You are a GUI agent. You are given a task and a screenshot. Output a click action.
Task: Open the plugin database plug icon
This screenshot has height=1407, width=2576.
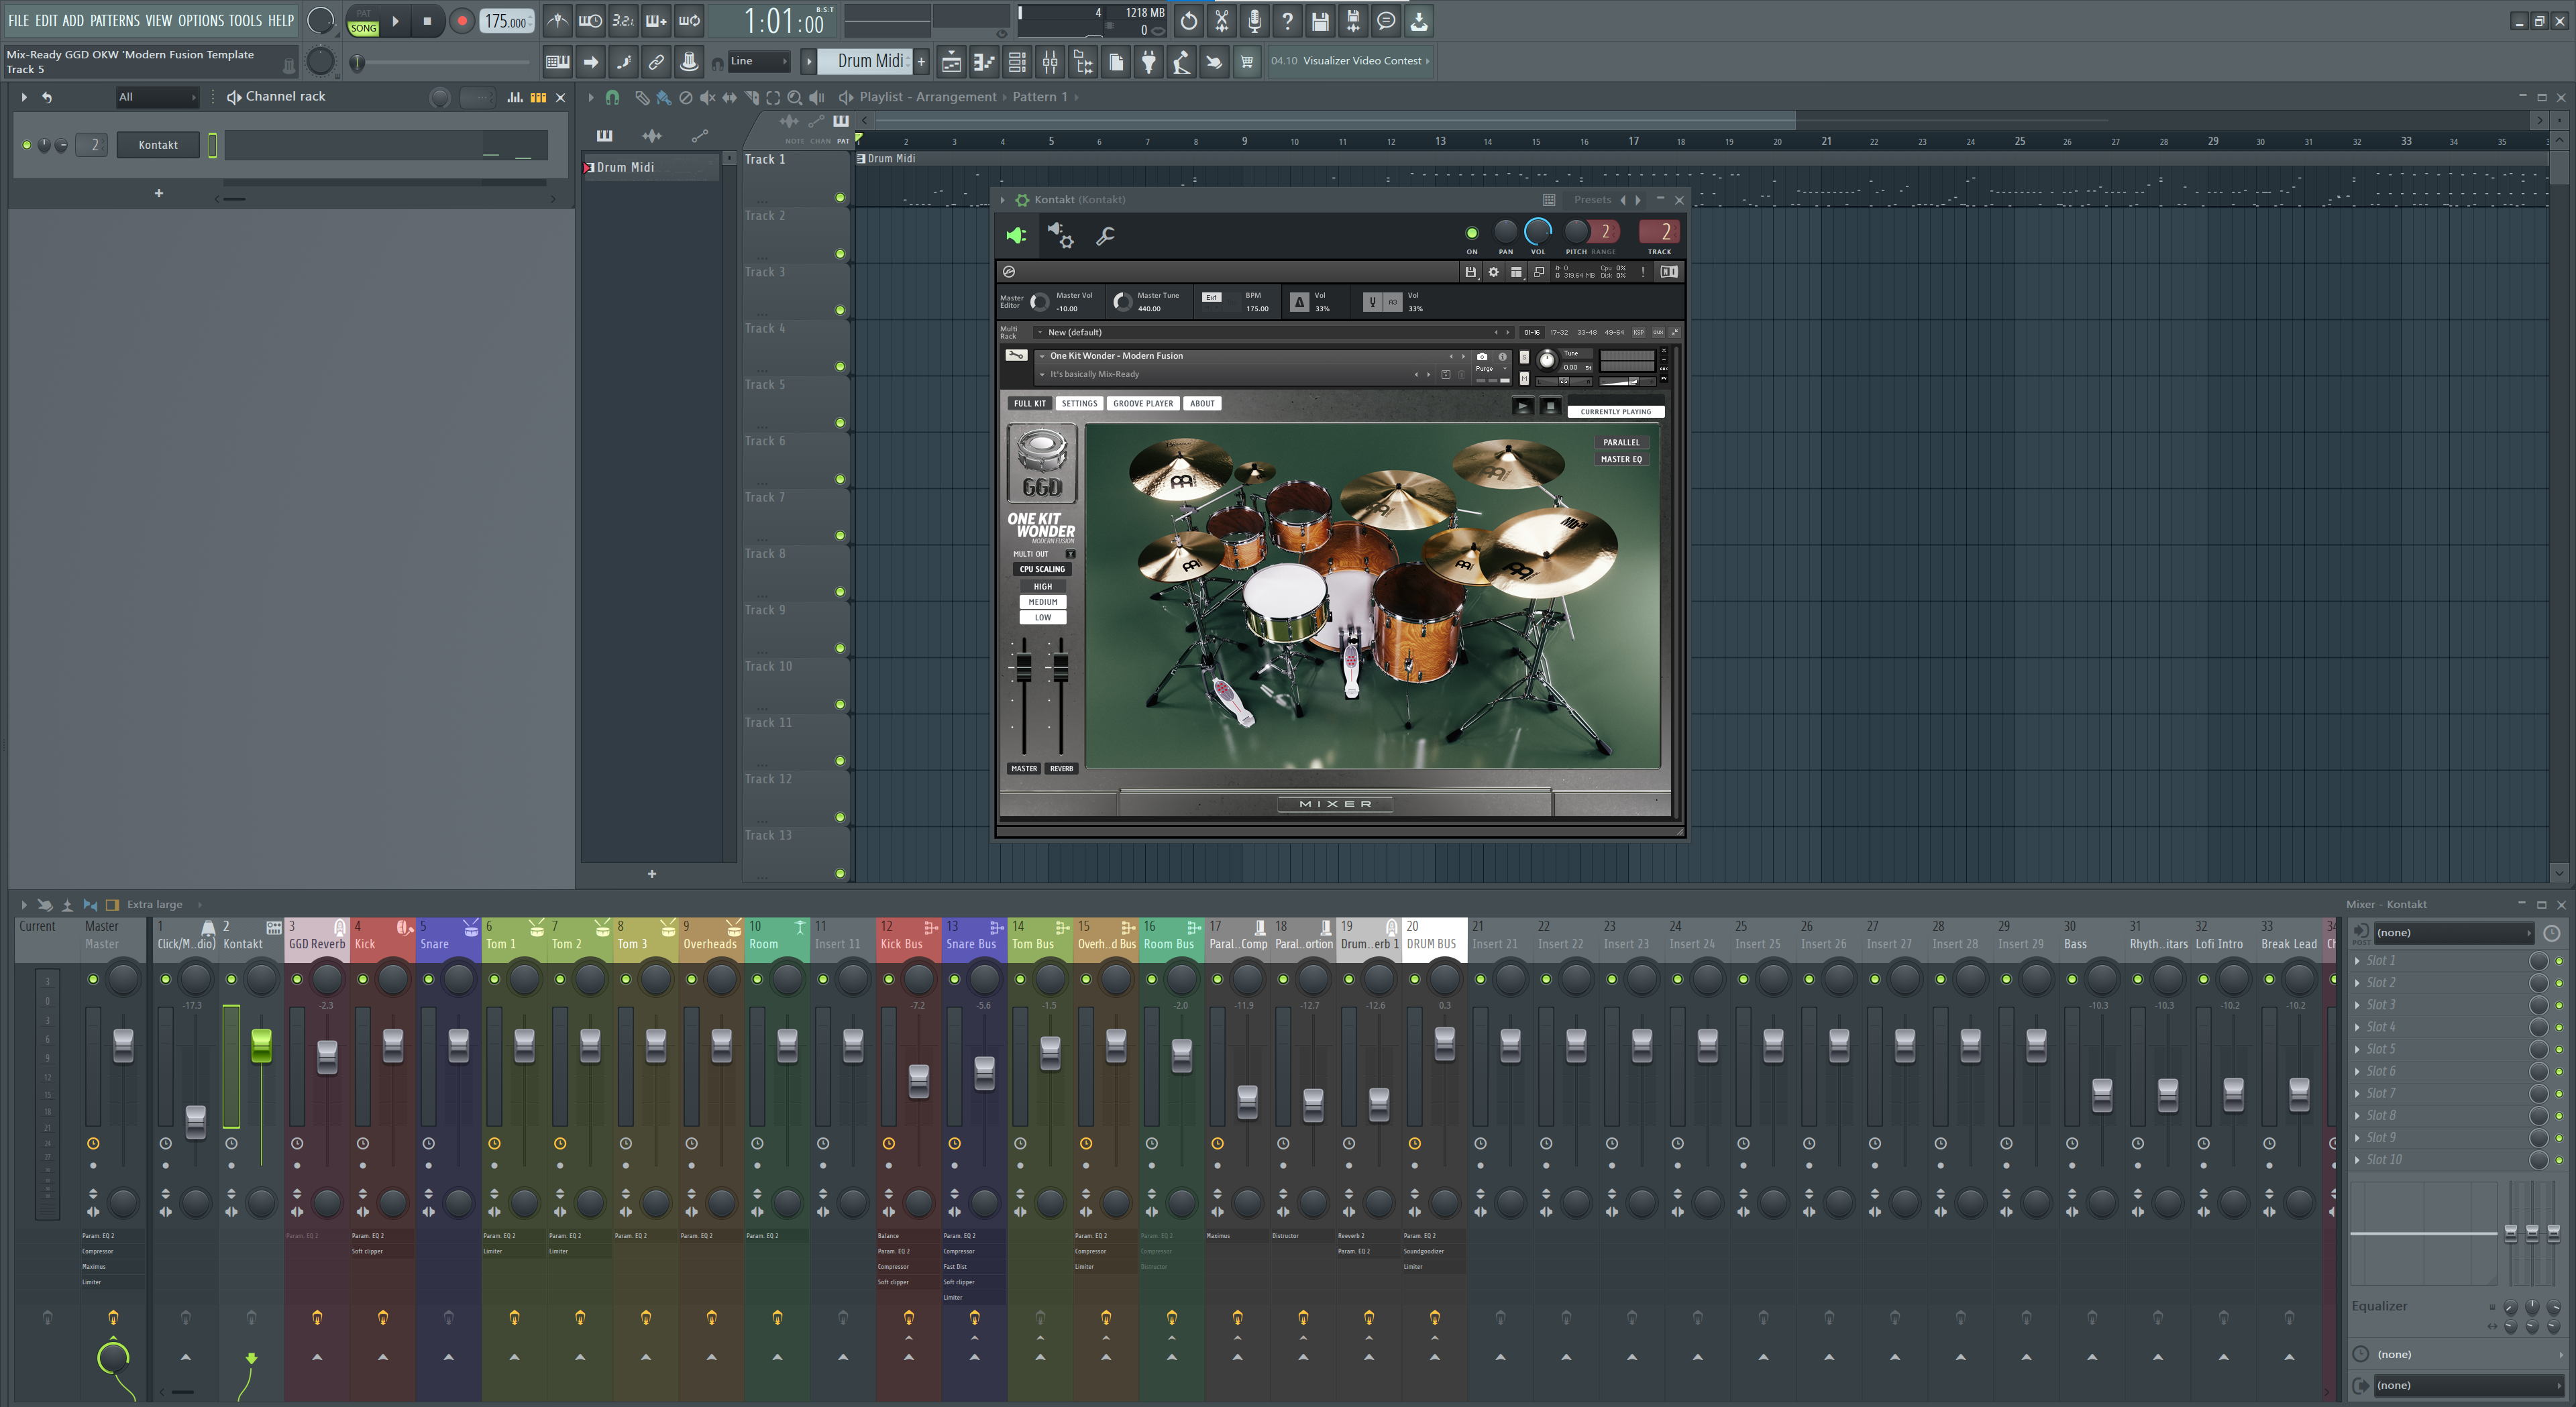pyautogui.click(x=1149, y=62)
